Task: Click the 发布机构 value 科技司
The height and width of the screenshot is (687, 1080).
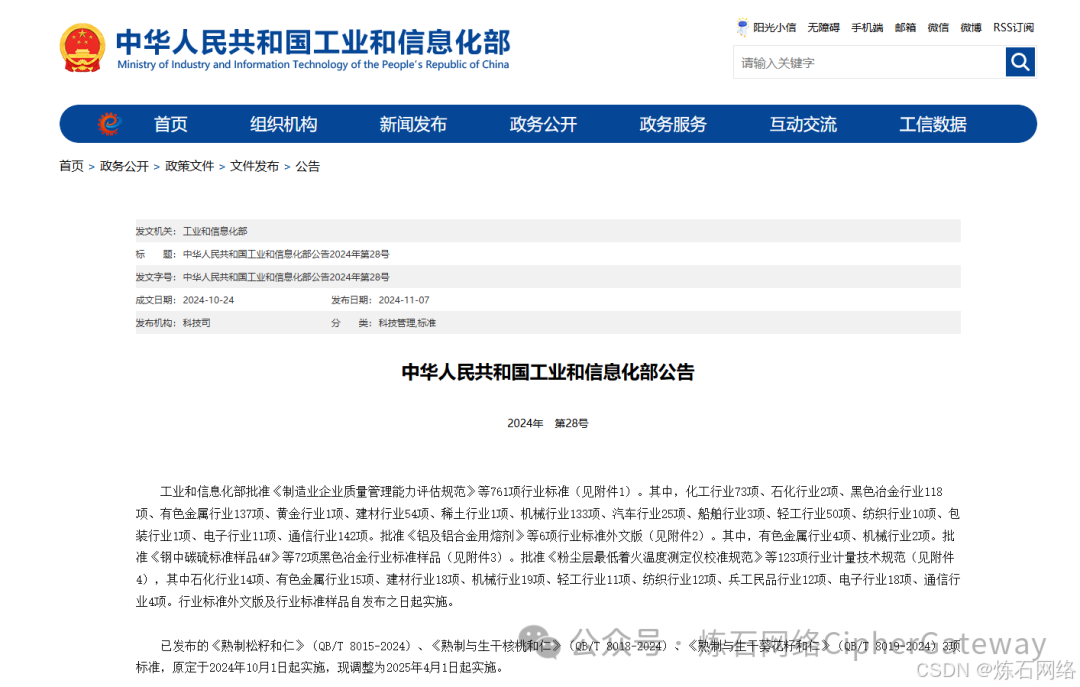Action: (197, 322)
